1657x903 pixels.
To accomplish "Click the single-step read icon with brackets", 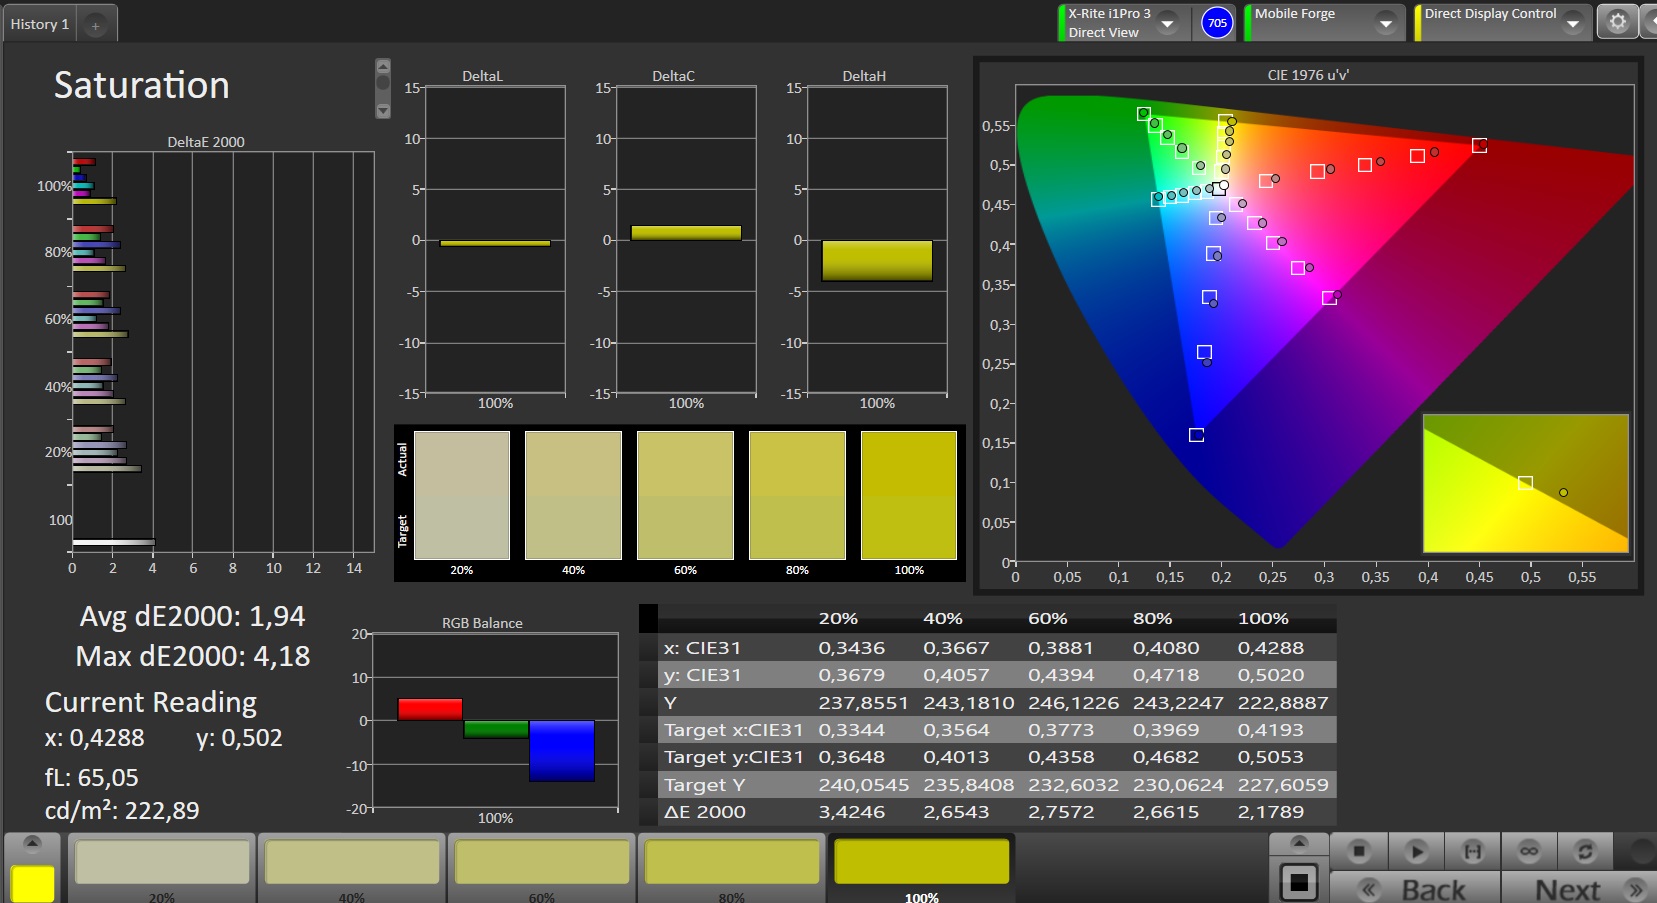I will click(x=1472, y=851).
